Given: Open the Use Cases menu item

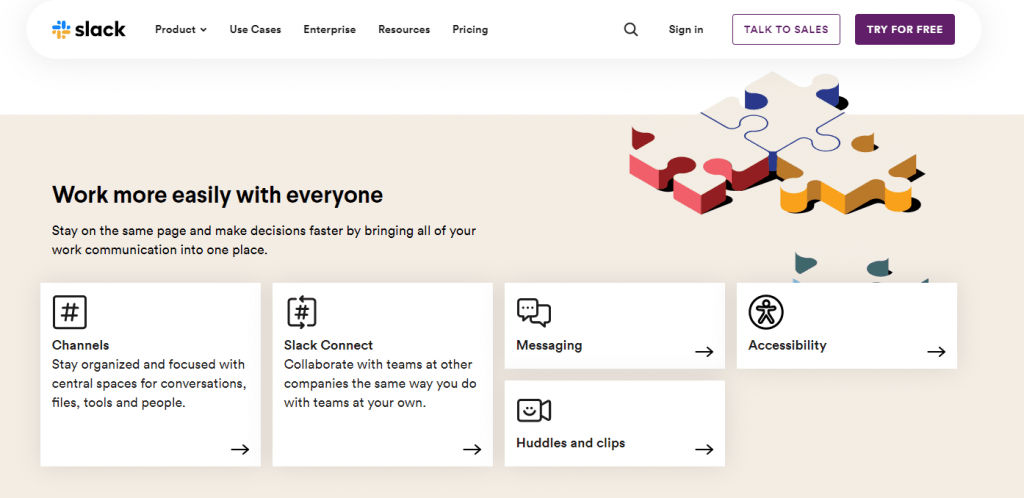Looking at the screenshot, I should pos(255,29).
